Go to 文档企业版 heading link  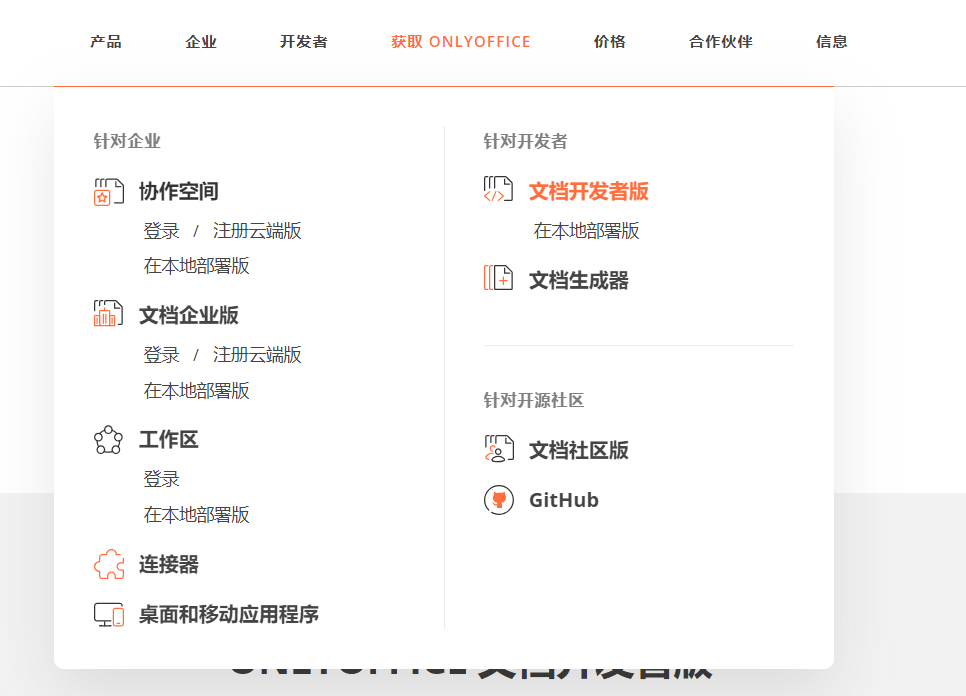pos(189,315)
